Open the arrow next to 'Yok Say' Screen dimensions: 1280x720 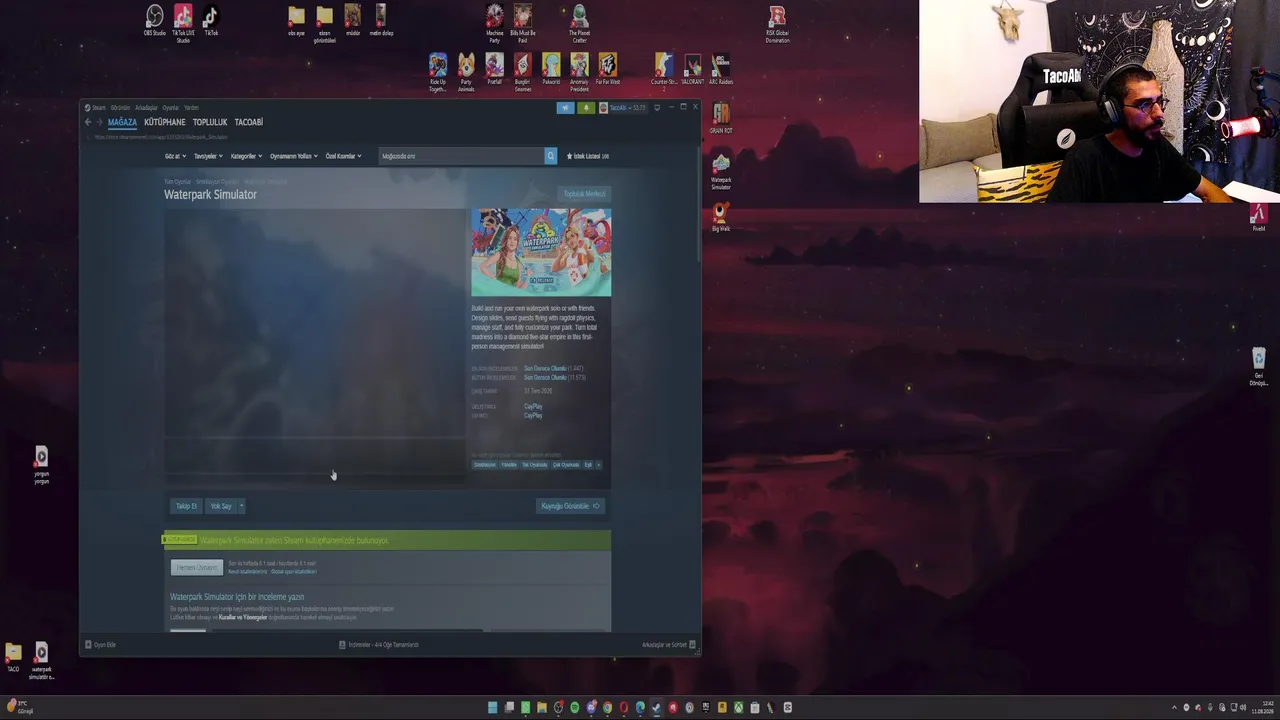[241, 506]
